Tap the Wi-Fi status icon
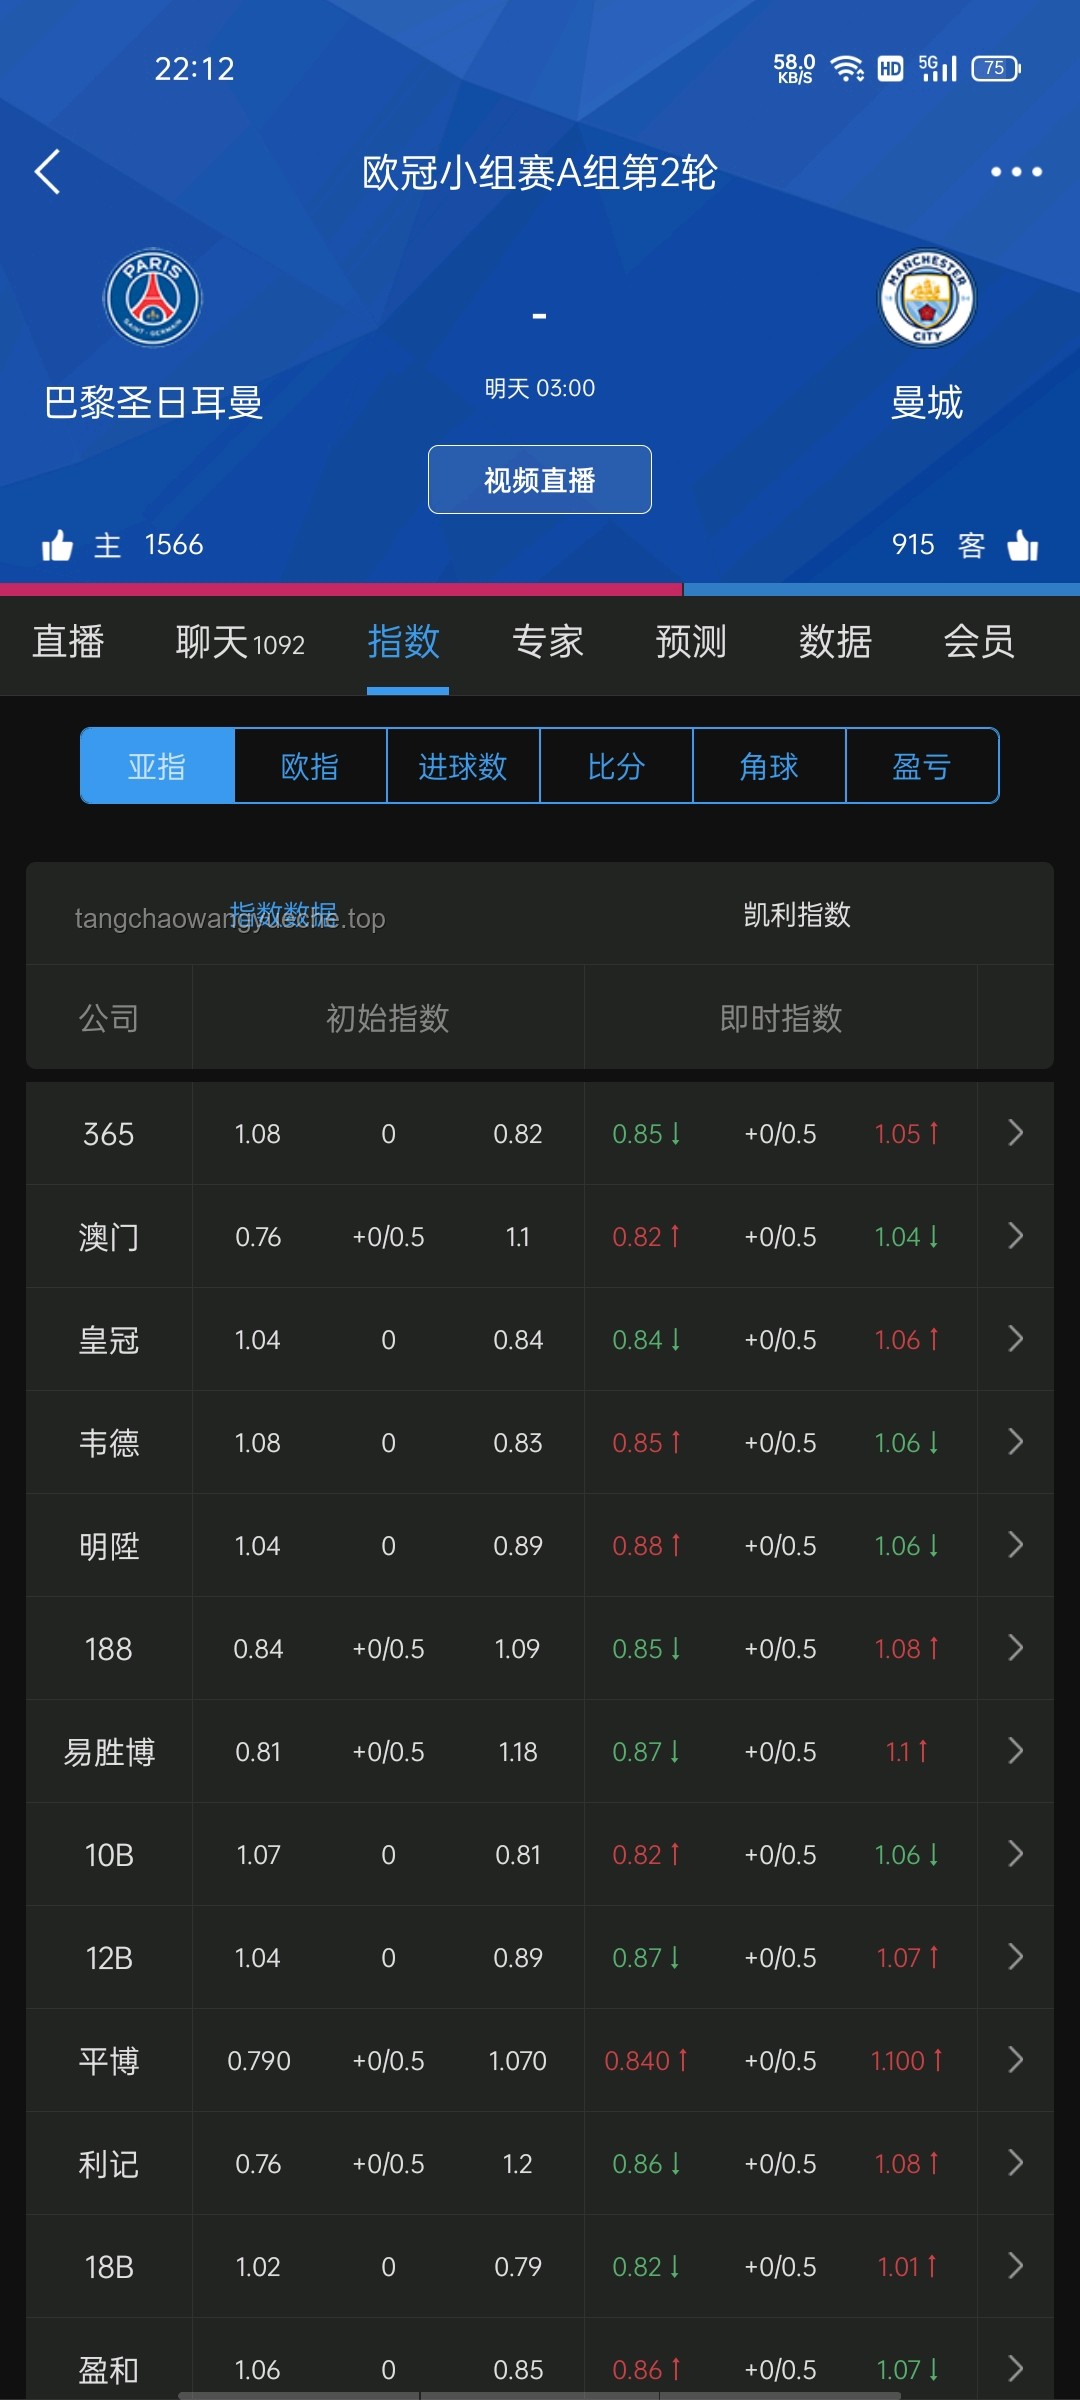The width and height of the screenshot is (1080, 2400). [847, 68]
